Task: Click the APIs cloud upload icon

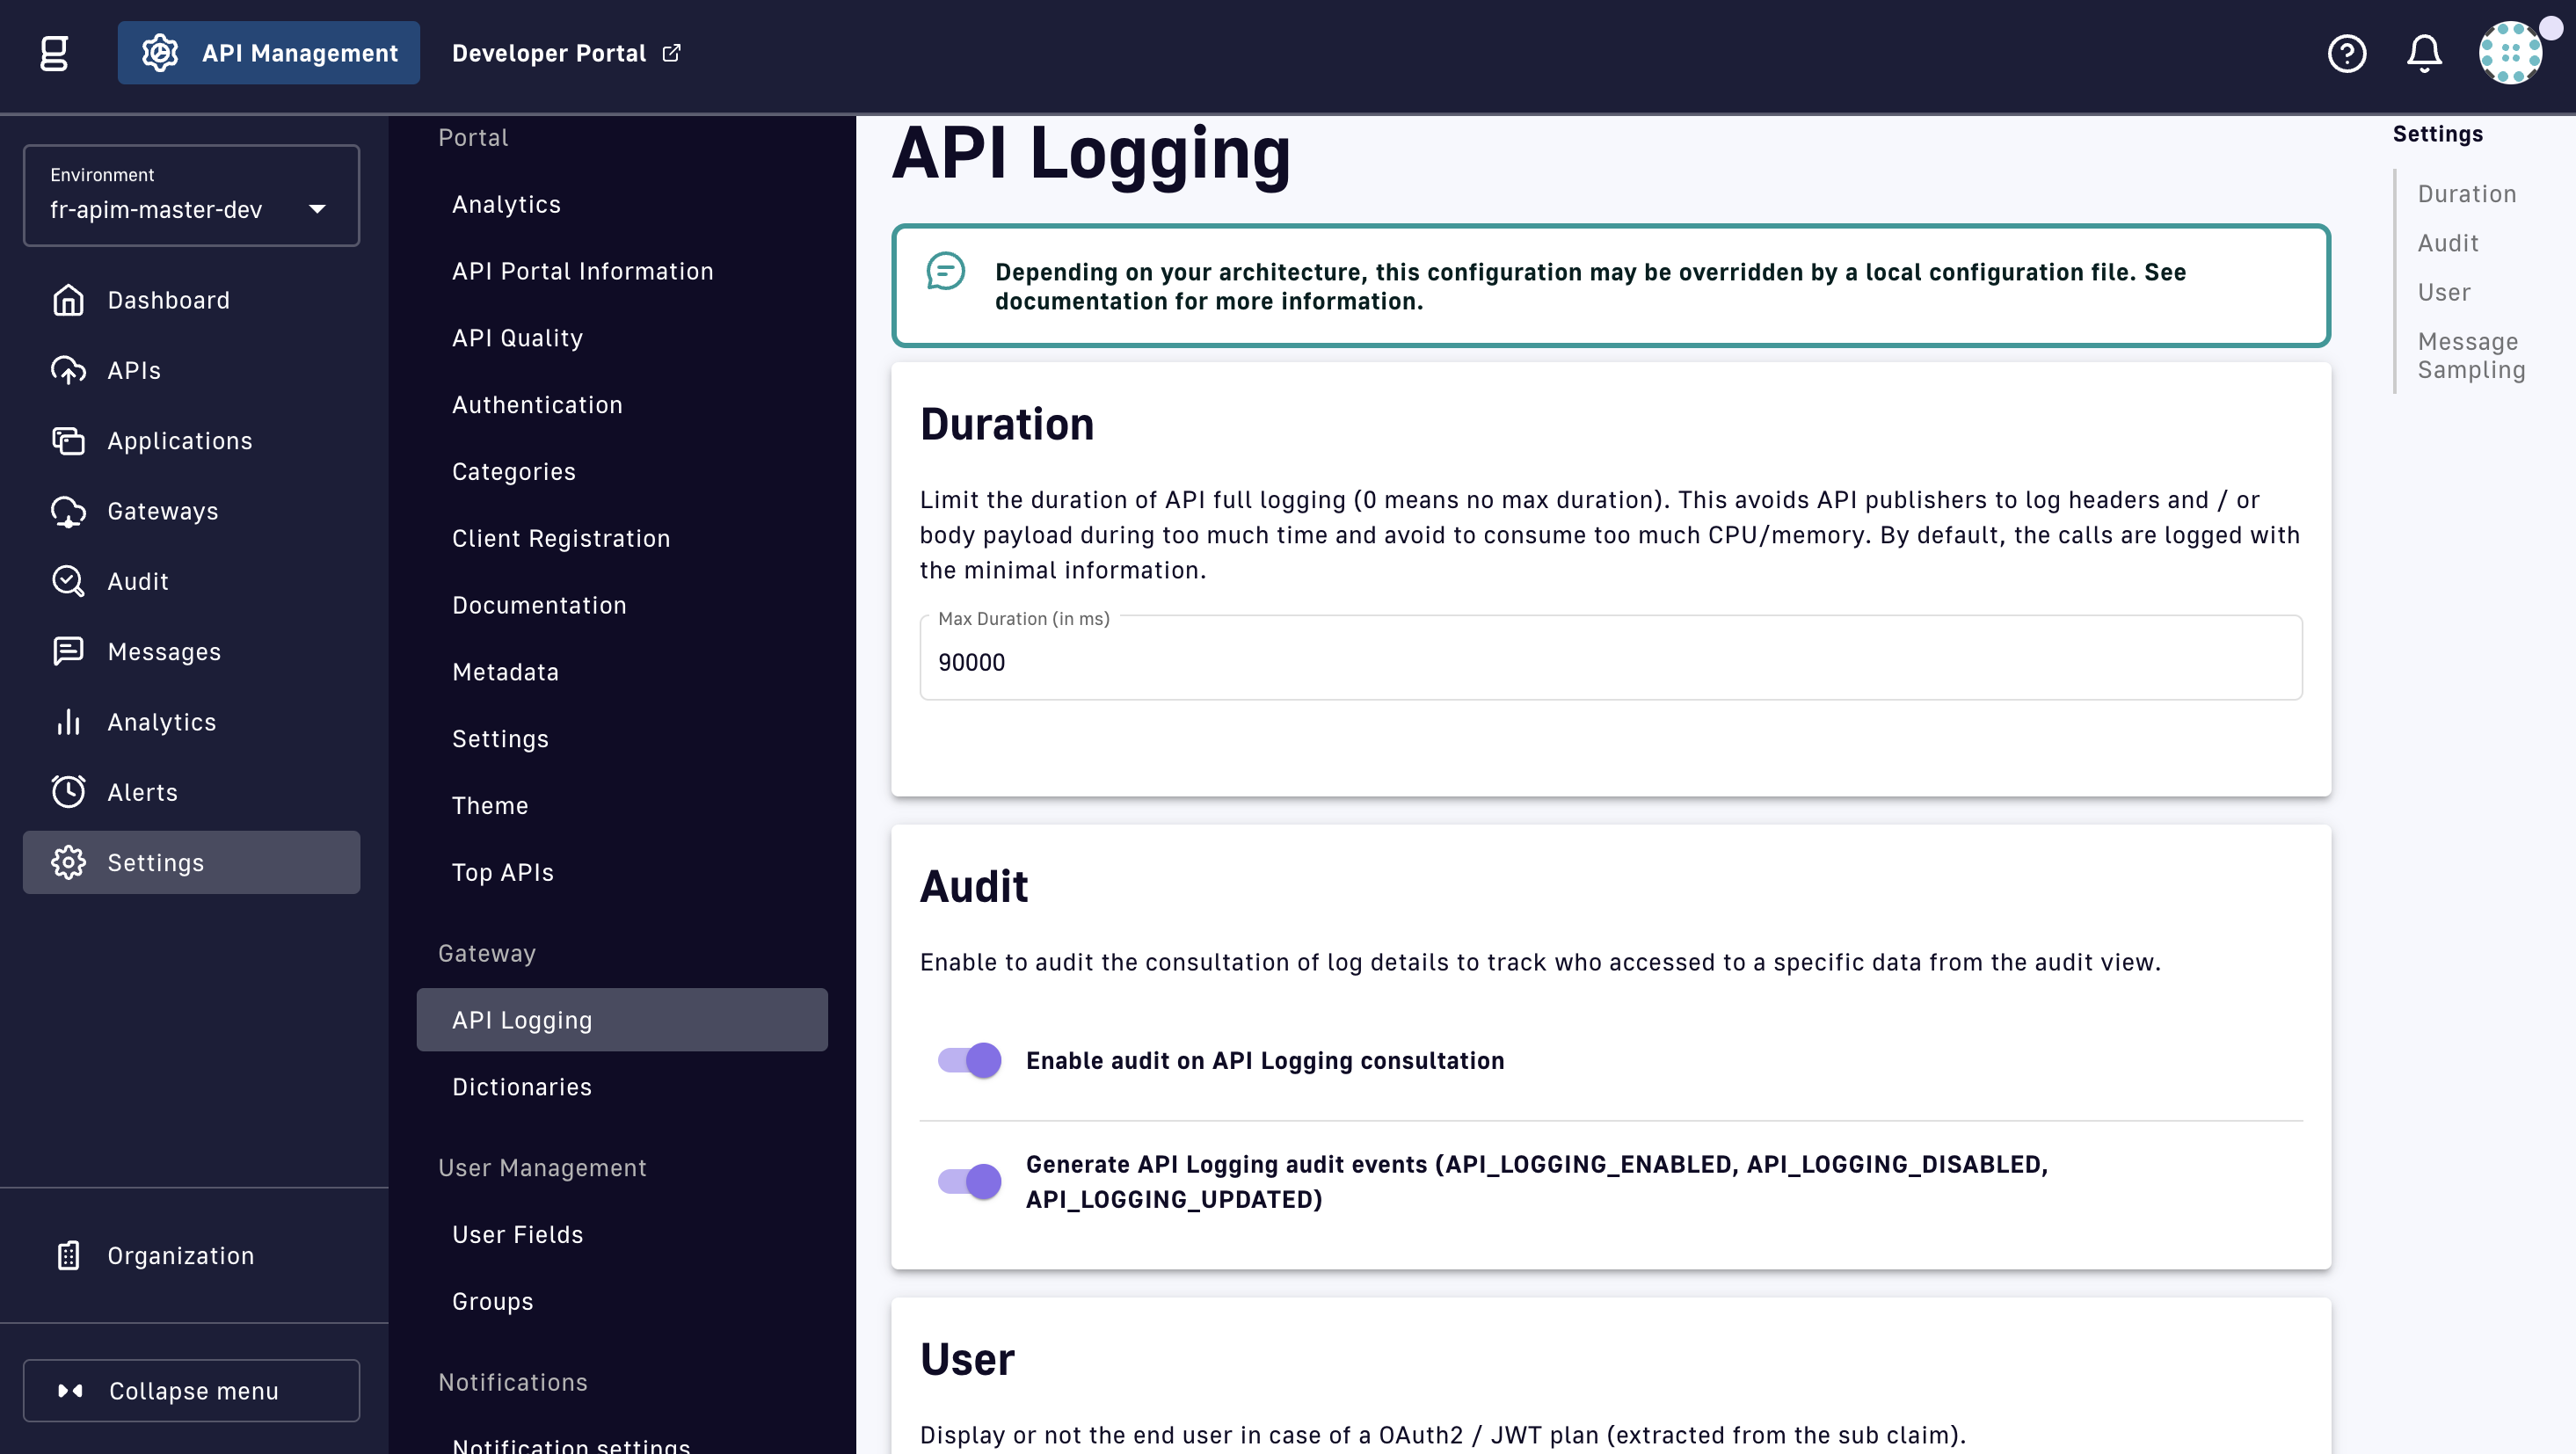Action: tap(68, 370)
